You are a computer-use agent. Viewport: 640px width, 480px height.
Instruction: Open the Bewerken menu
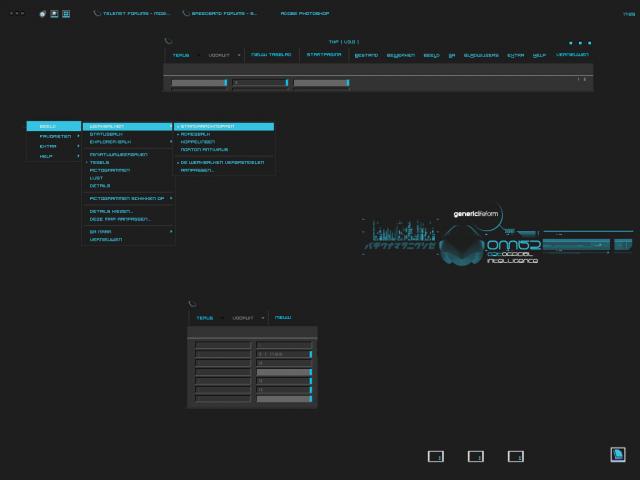point(400,56)
